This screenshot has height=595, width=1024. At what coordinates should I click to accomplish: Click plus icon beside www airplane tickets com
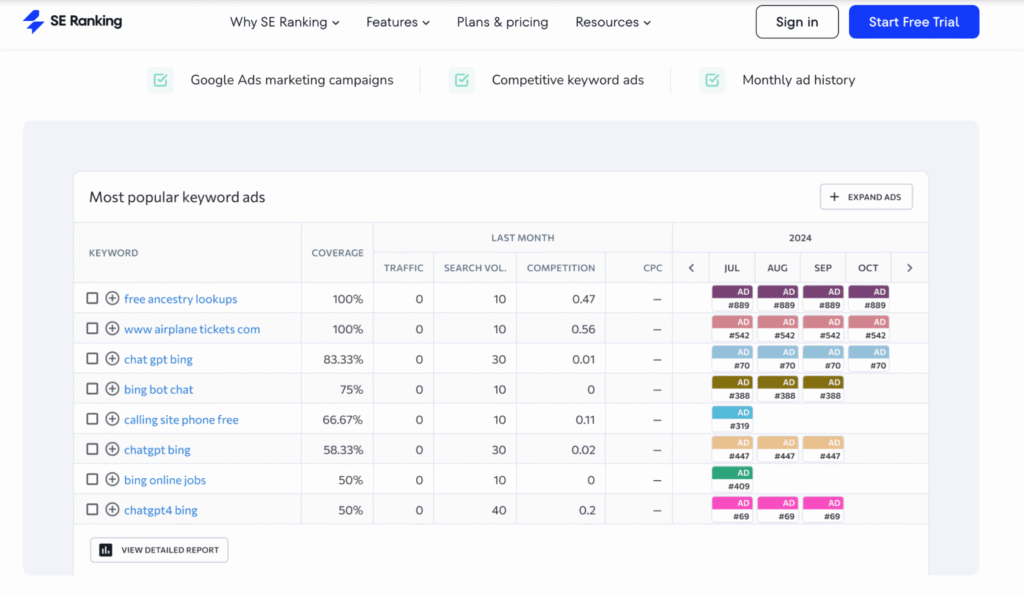click(x=112, y=329)
